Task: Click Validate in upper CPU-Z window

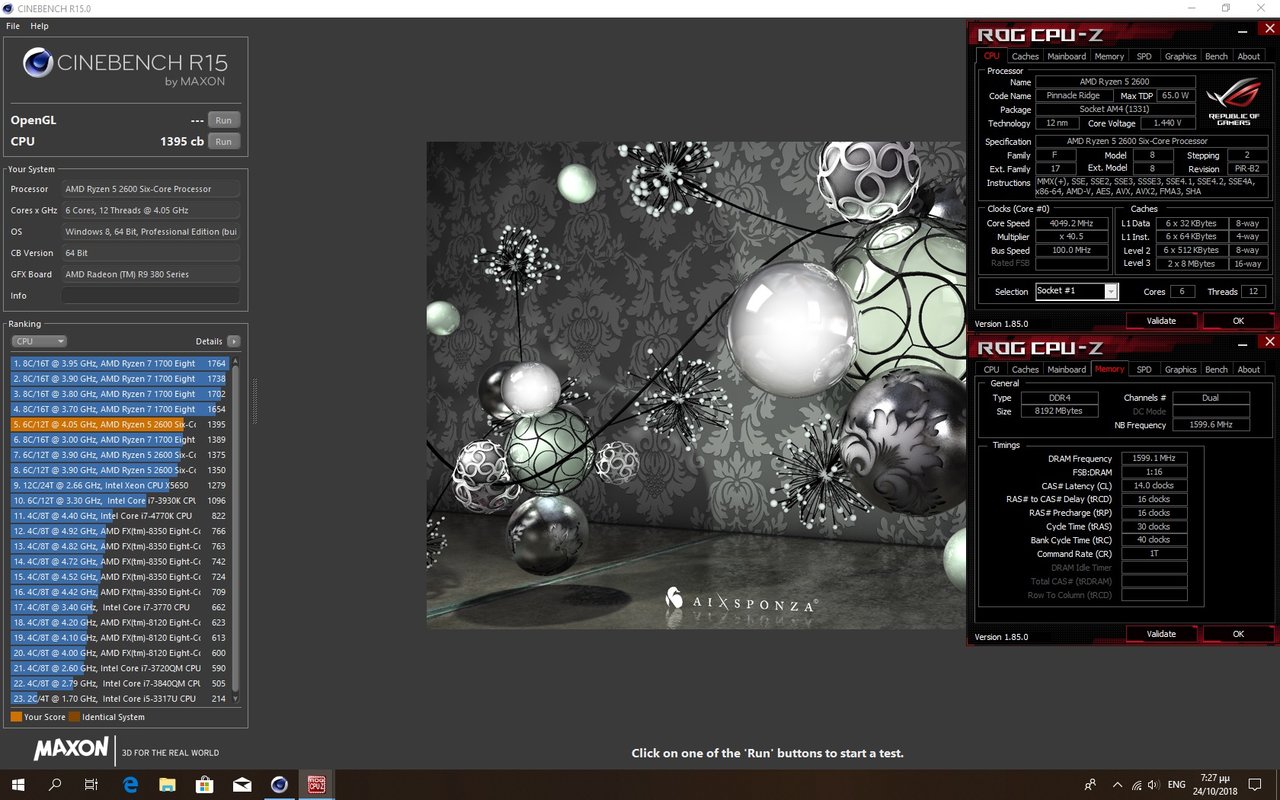Action: click(1161, 321)
